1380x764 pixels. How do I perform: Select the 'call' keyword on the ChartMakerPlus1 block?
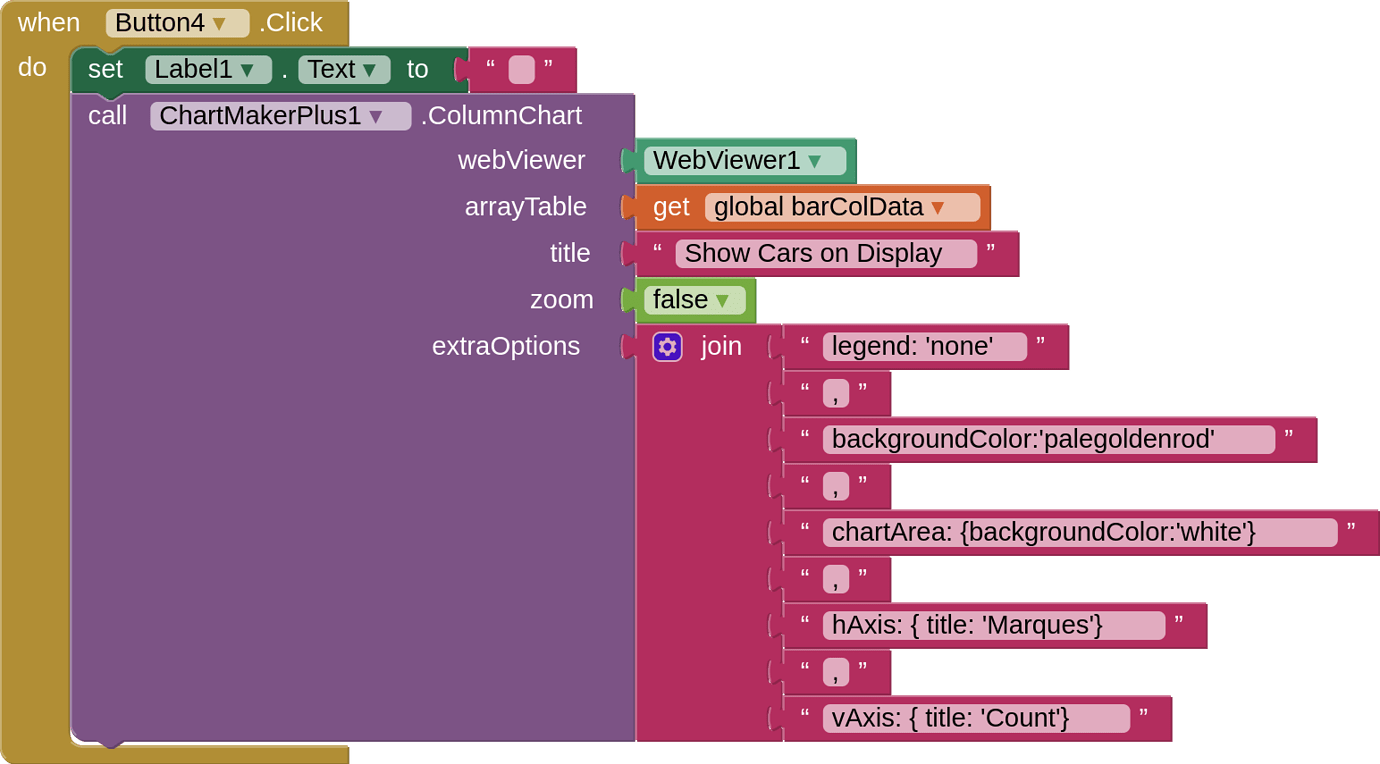click(x=108, y=116)
